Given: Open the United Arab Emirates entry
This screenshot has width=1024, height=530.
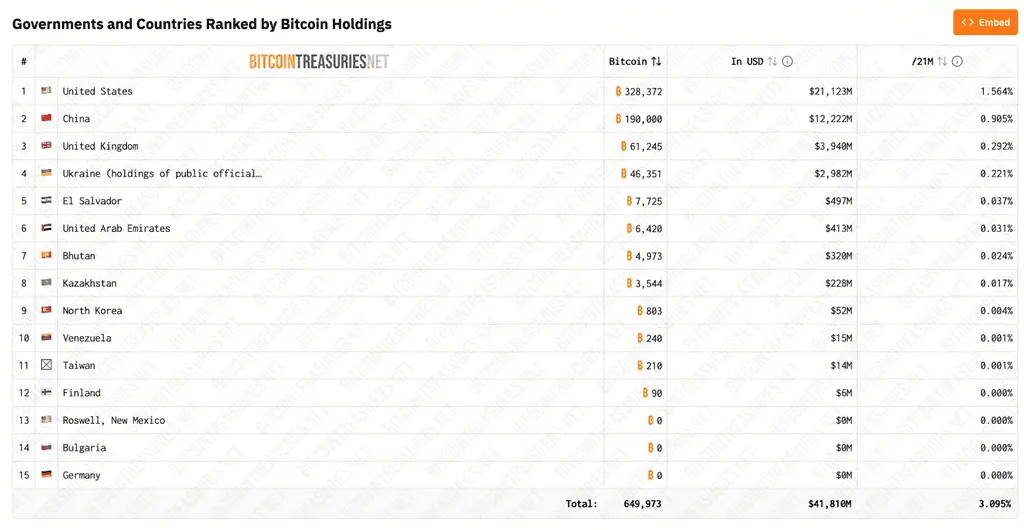Looking at the screenshot, I should click(x=116, y=228).
